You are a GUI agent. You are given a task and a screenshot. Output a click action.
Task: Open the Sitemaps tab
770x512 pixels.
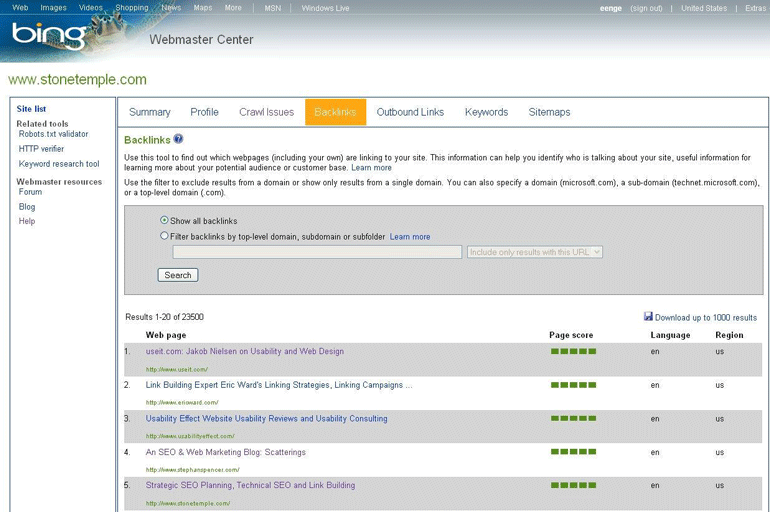549,112
